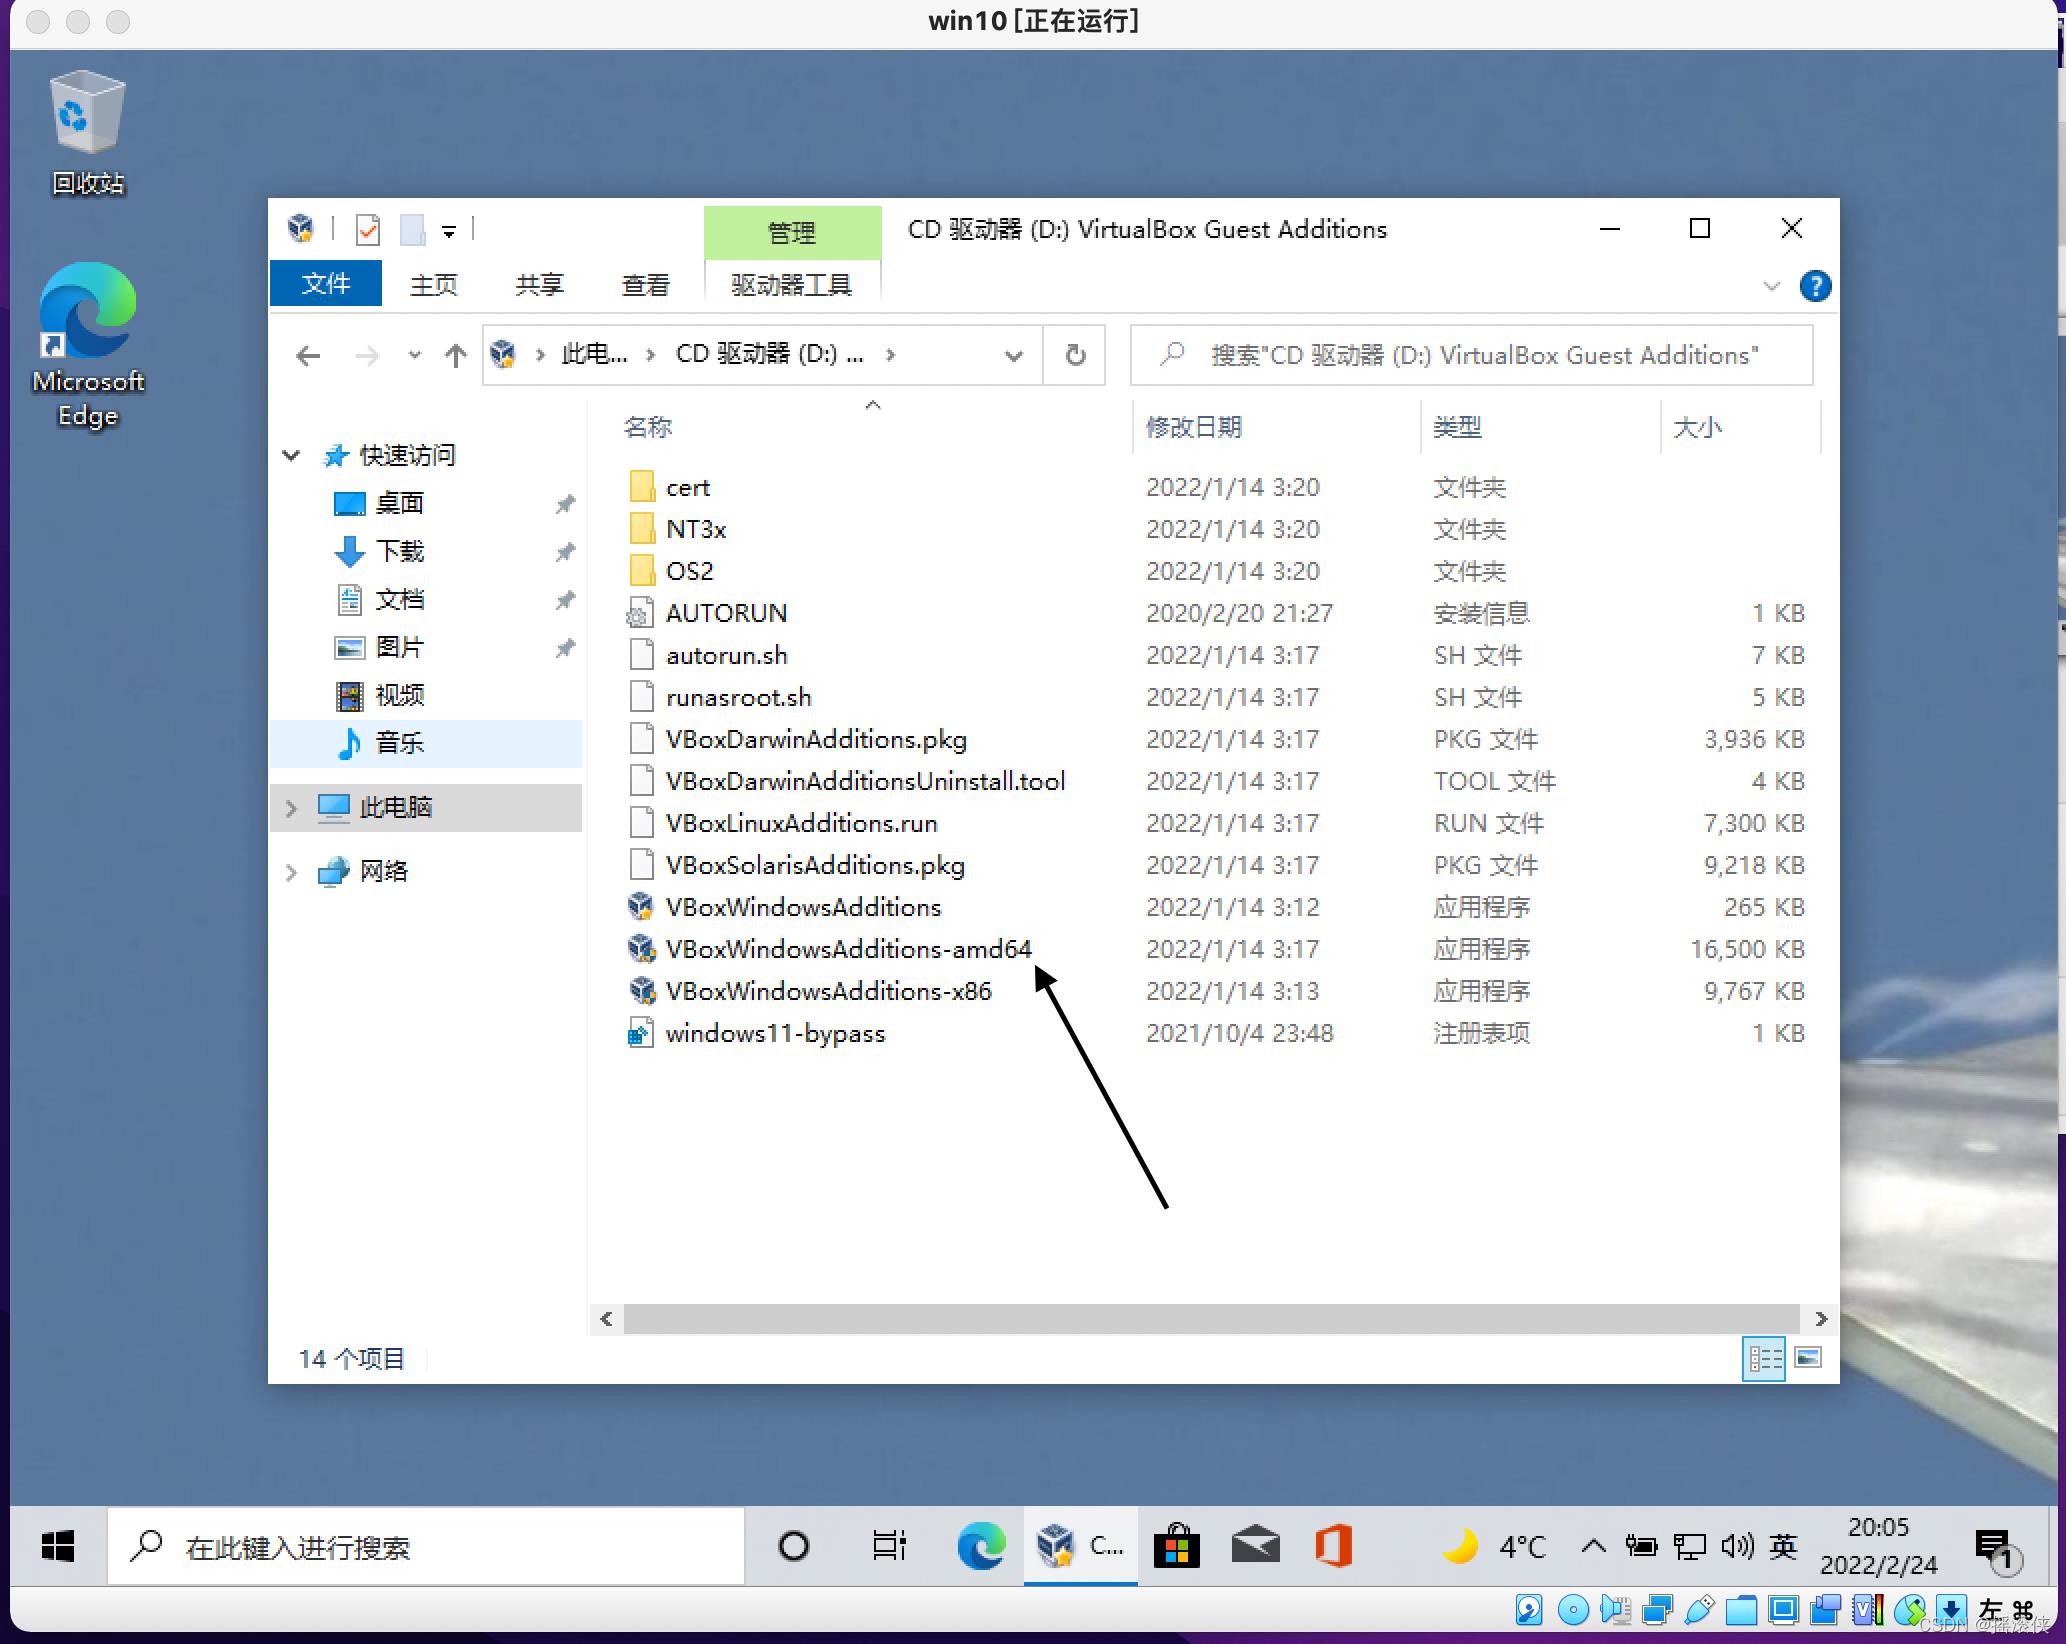
Task: Open the 查看 ribbon tab
Action: 645,285
